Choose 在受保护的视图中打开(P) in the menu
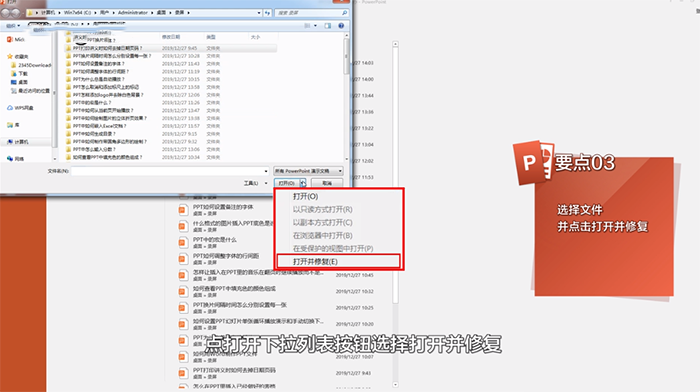Viewport: 700px width, 392px height. coord(333,248)
